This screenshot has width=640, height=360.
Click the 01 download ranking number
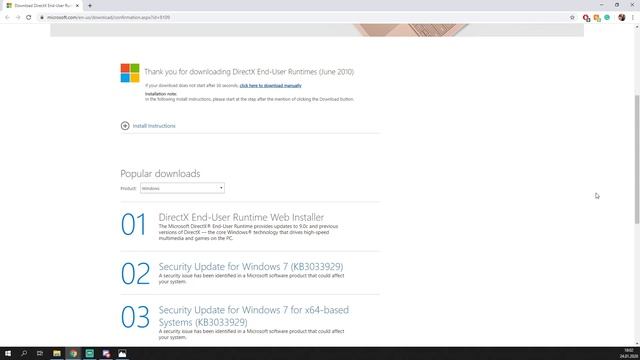(x=133, y=224)
